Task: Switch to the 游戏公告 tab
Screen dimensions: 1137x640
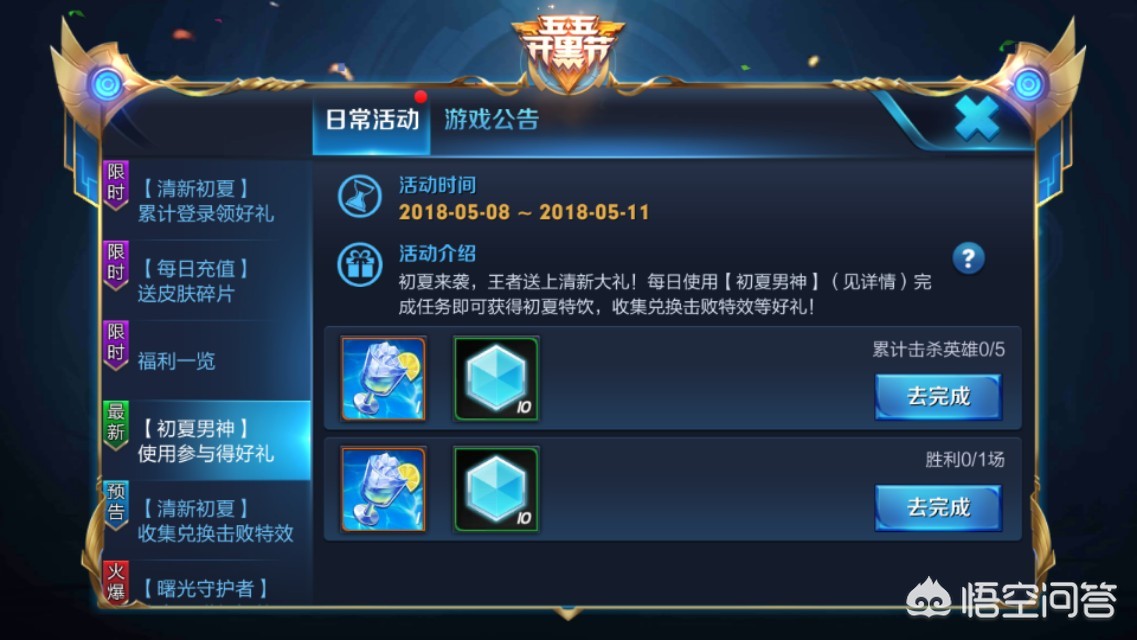Action: (492, 120)
